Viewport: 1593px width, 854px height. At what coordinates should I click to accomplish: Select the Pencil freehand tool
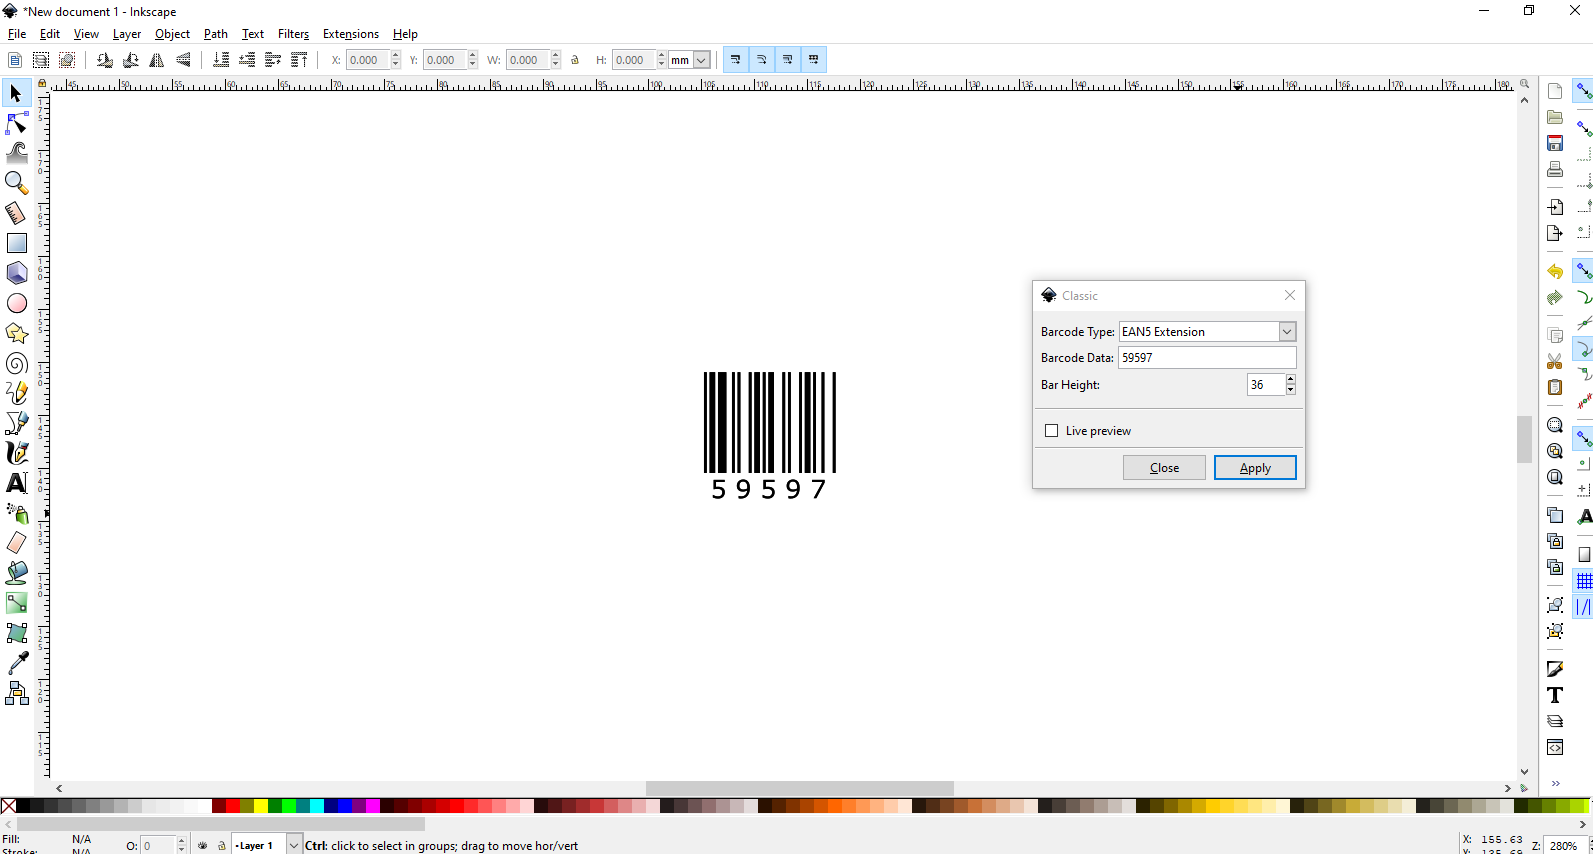coord(16,393)
